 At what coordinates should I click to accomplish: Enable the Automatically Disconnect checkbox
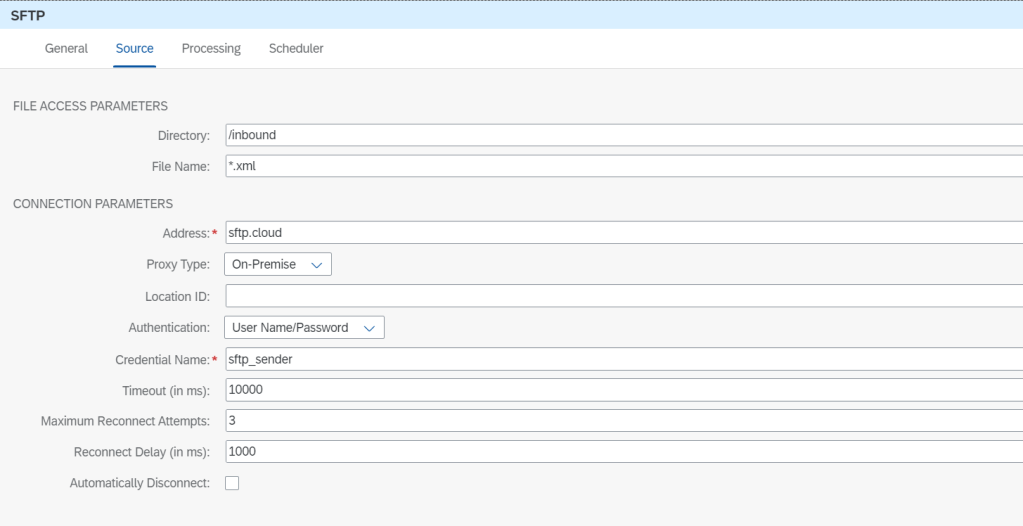pyautogui.click(x=232, y=483)
